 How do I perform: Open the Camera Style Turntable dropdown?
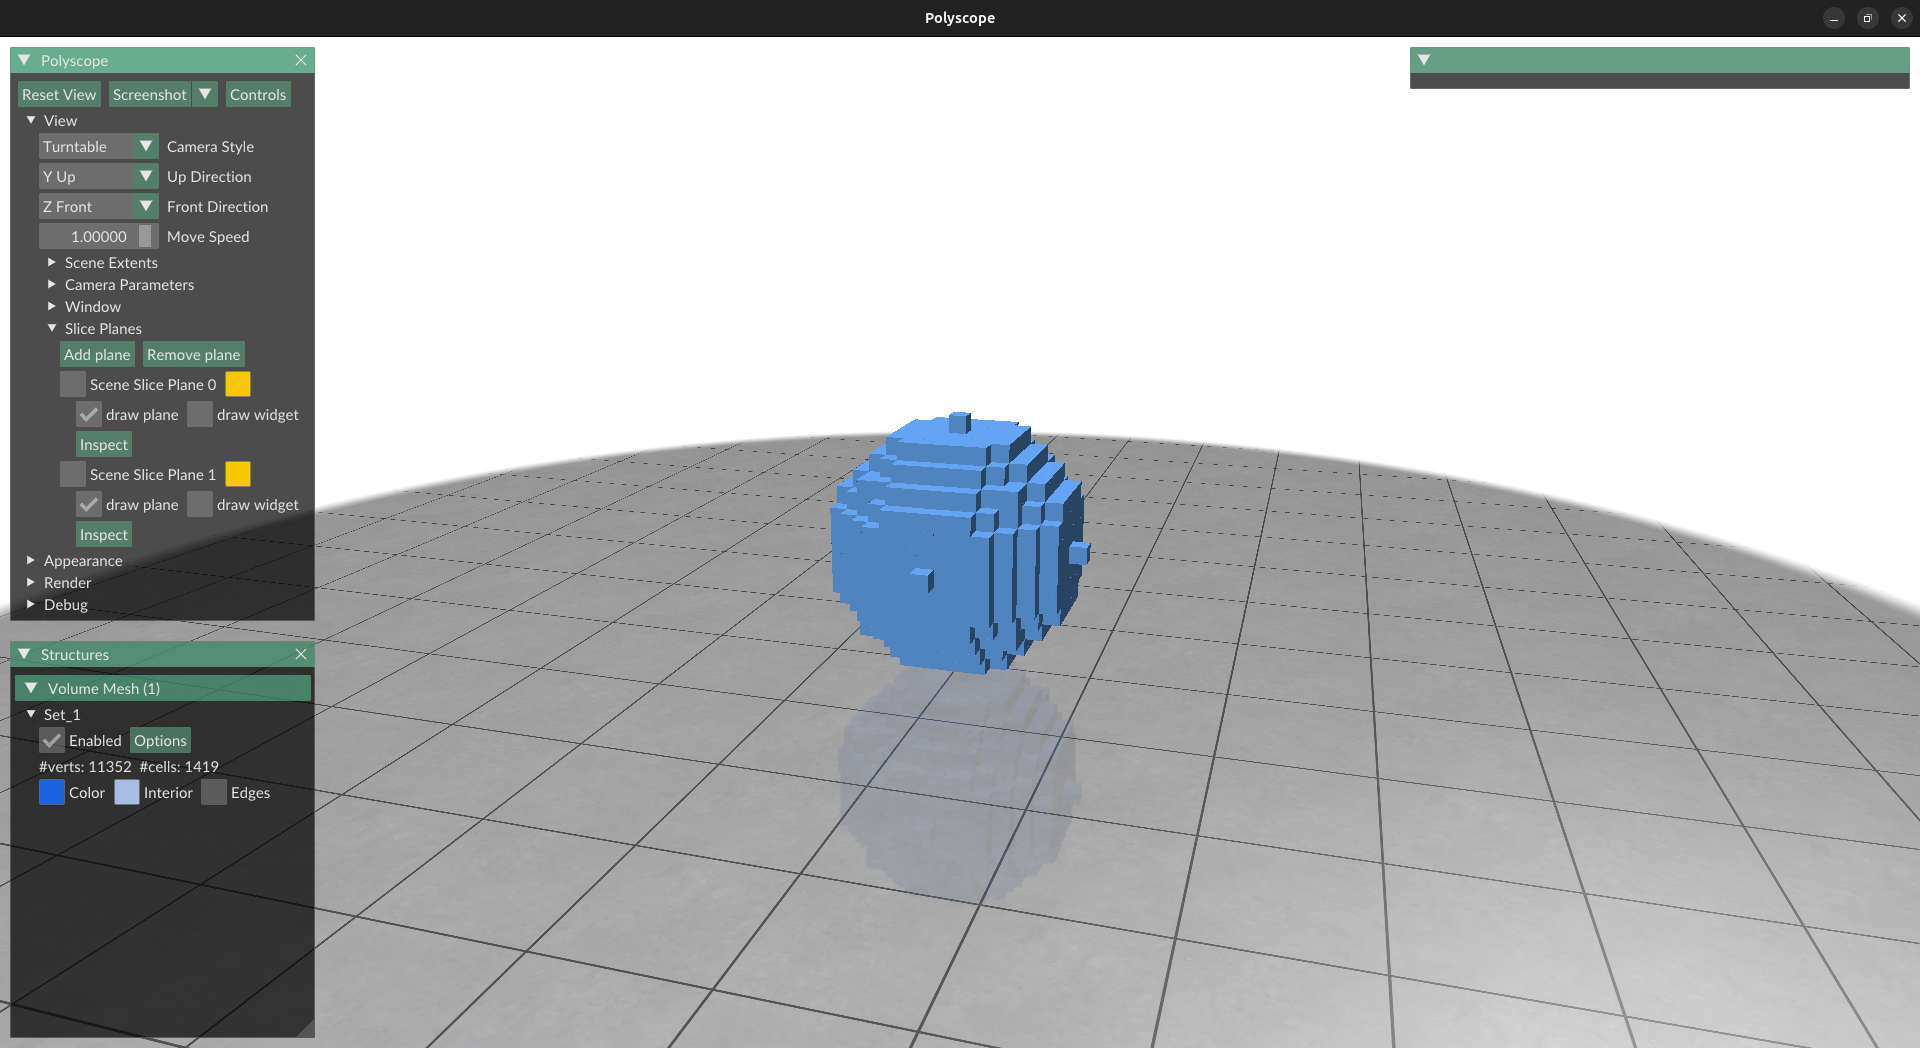[98, 147]
